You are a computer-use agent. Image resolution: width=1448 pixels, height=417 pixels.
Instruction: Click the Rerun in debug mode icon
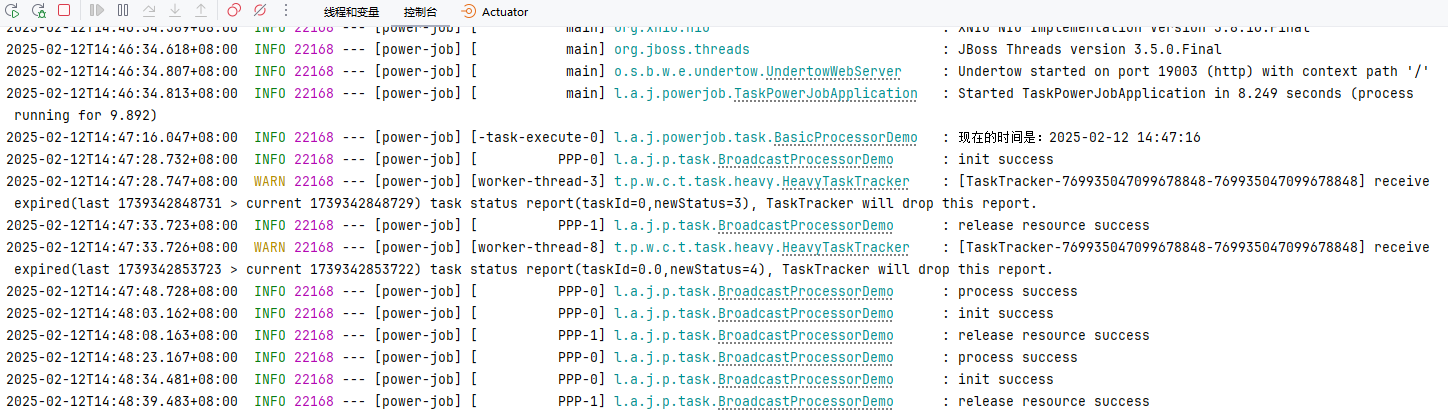39,11
